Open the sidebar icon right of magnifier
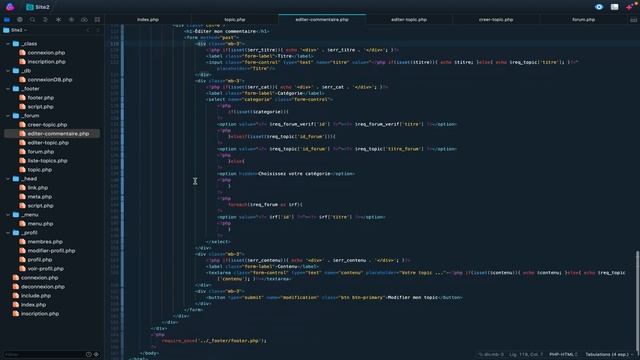The width and height of the screenshot is (640, 360). click(45, 20)
